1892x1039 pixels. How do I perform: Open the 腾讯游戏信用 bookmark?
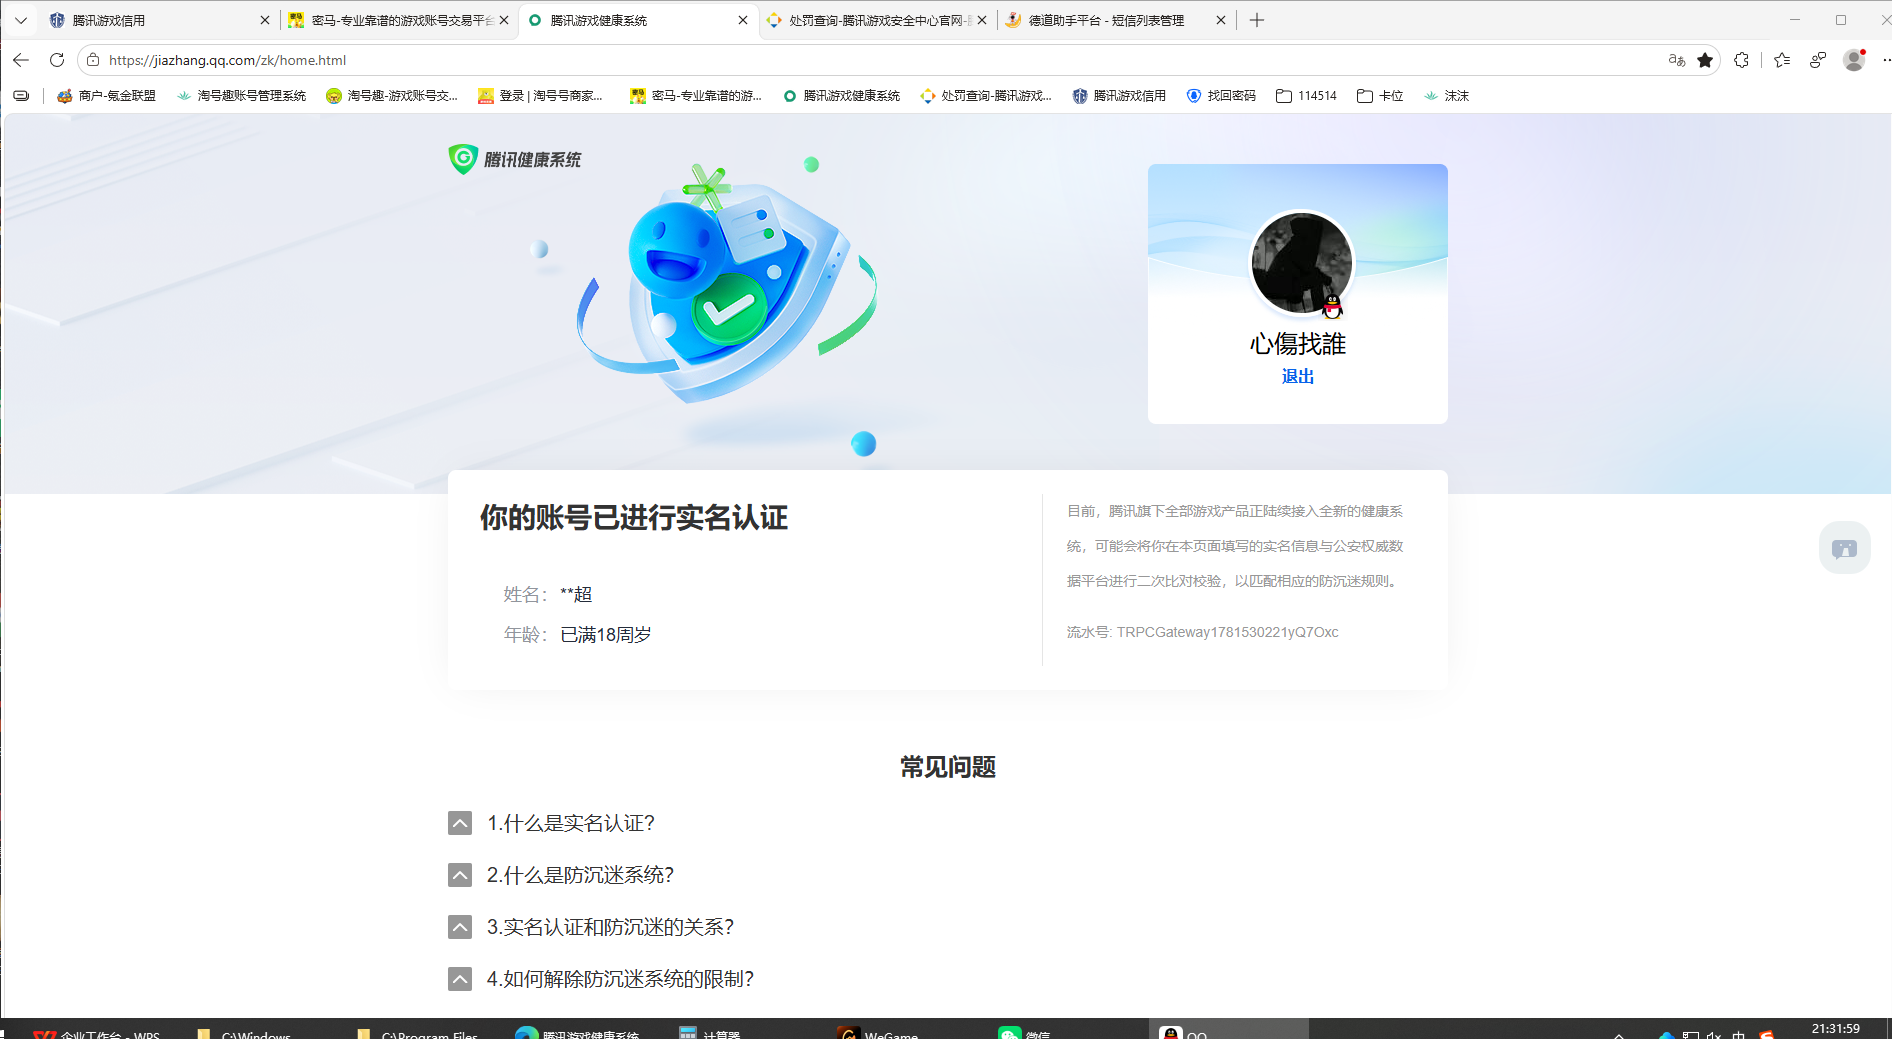click(1119, 96)
